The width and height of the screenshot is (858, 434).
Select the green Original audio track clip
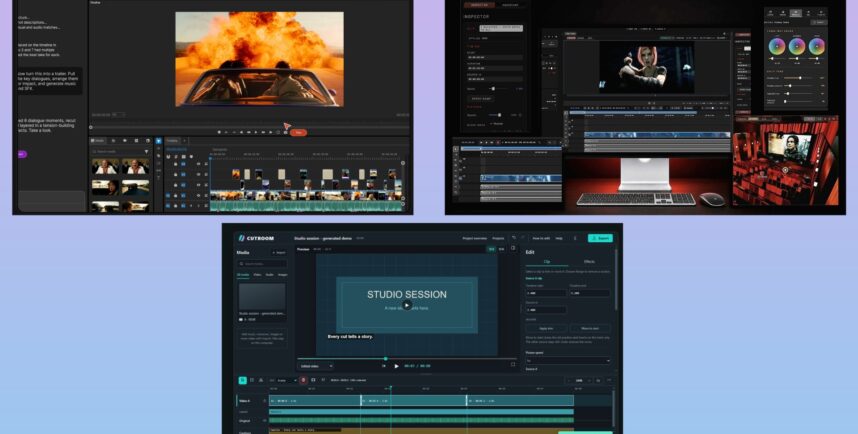[x=421, y=420]
